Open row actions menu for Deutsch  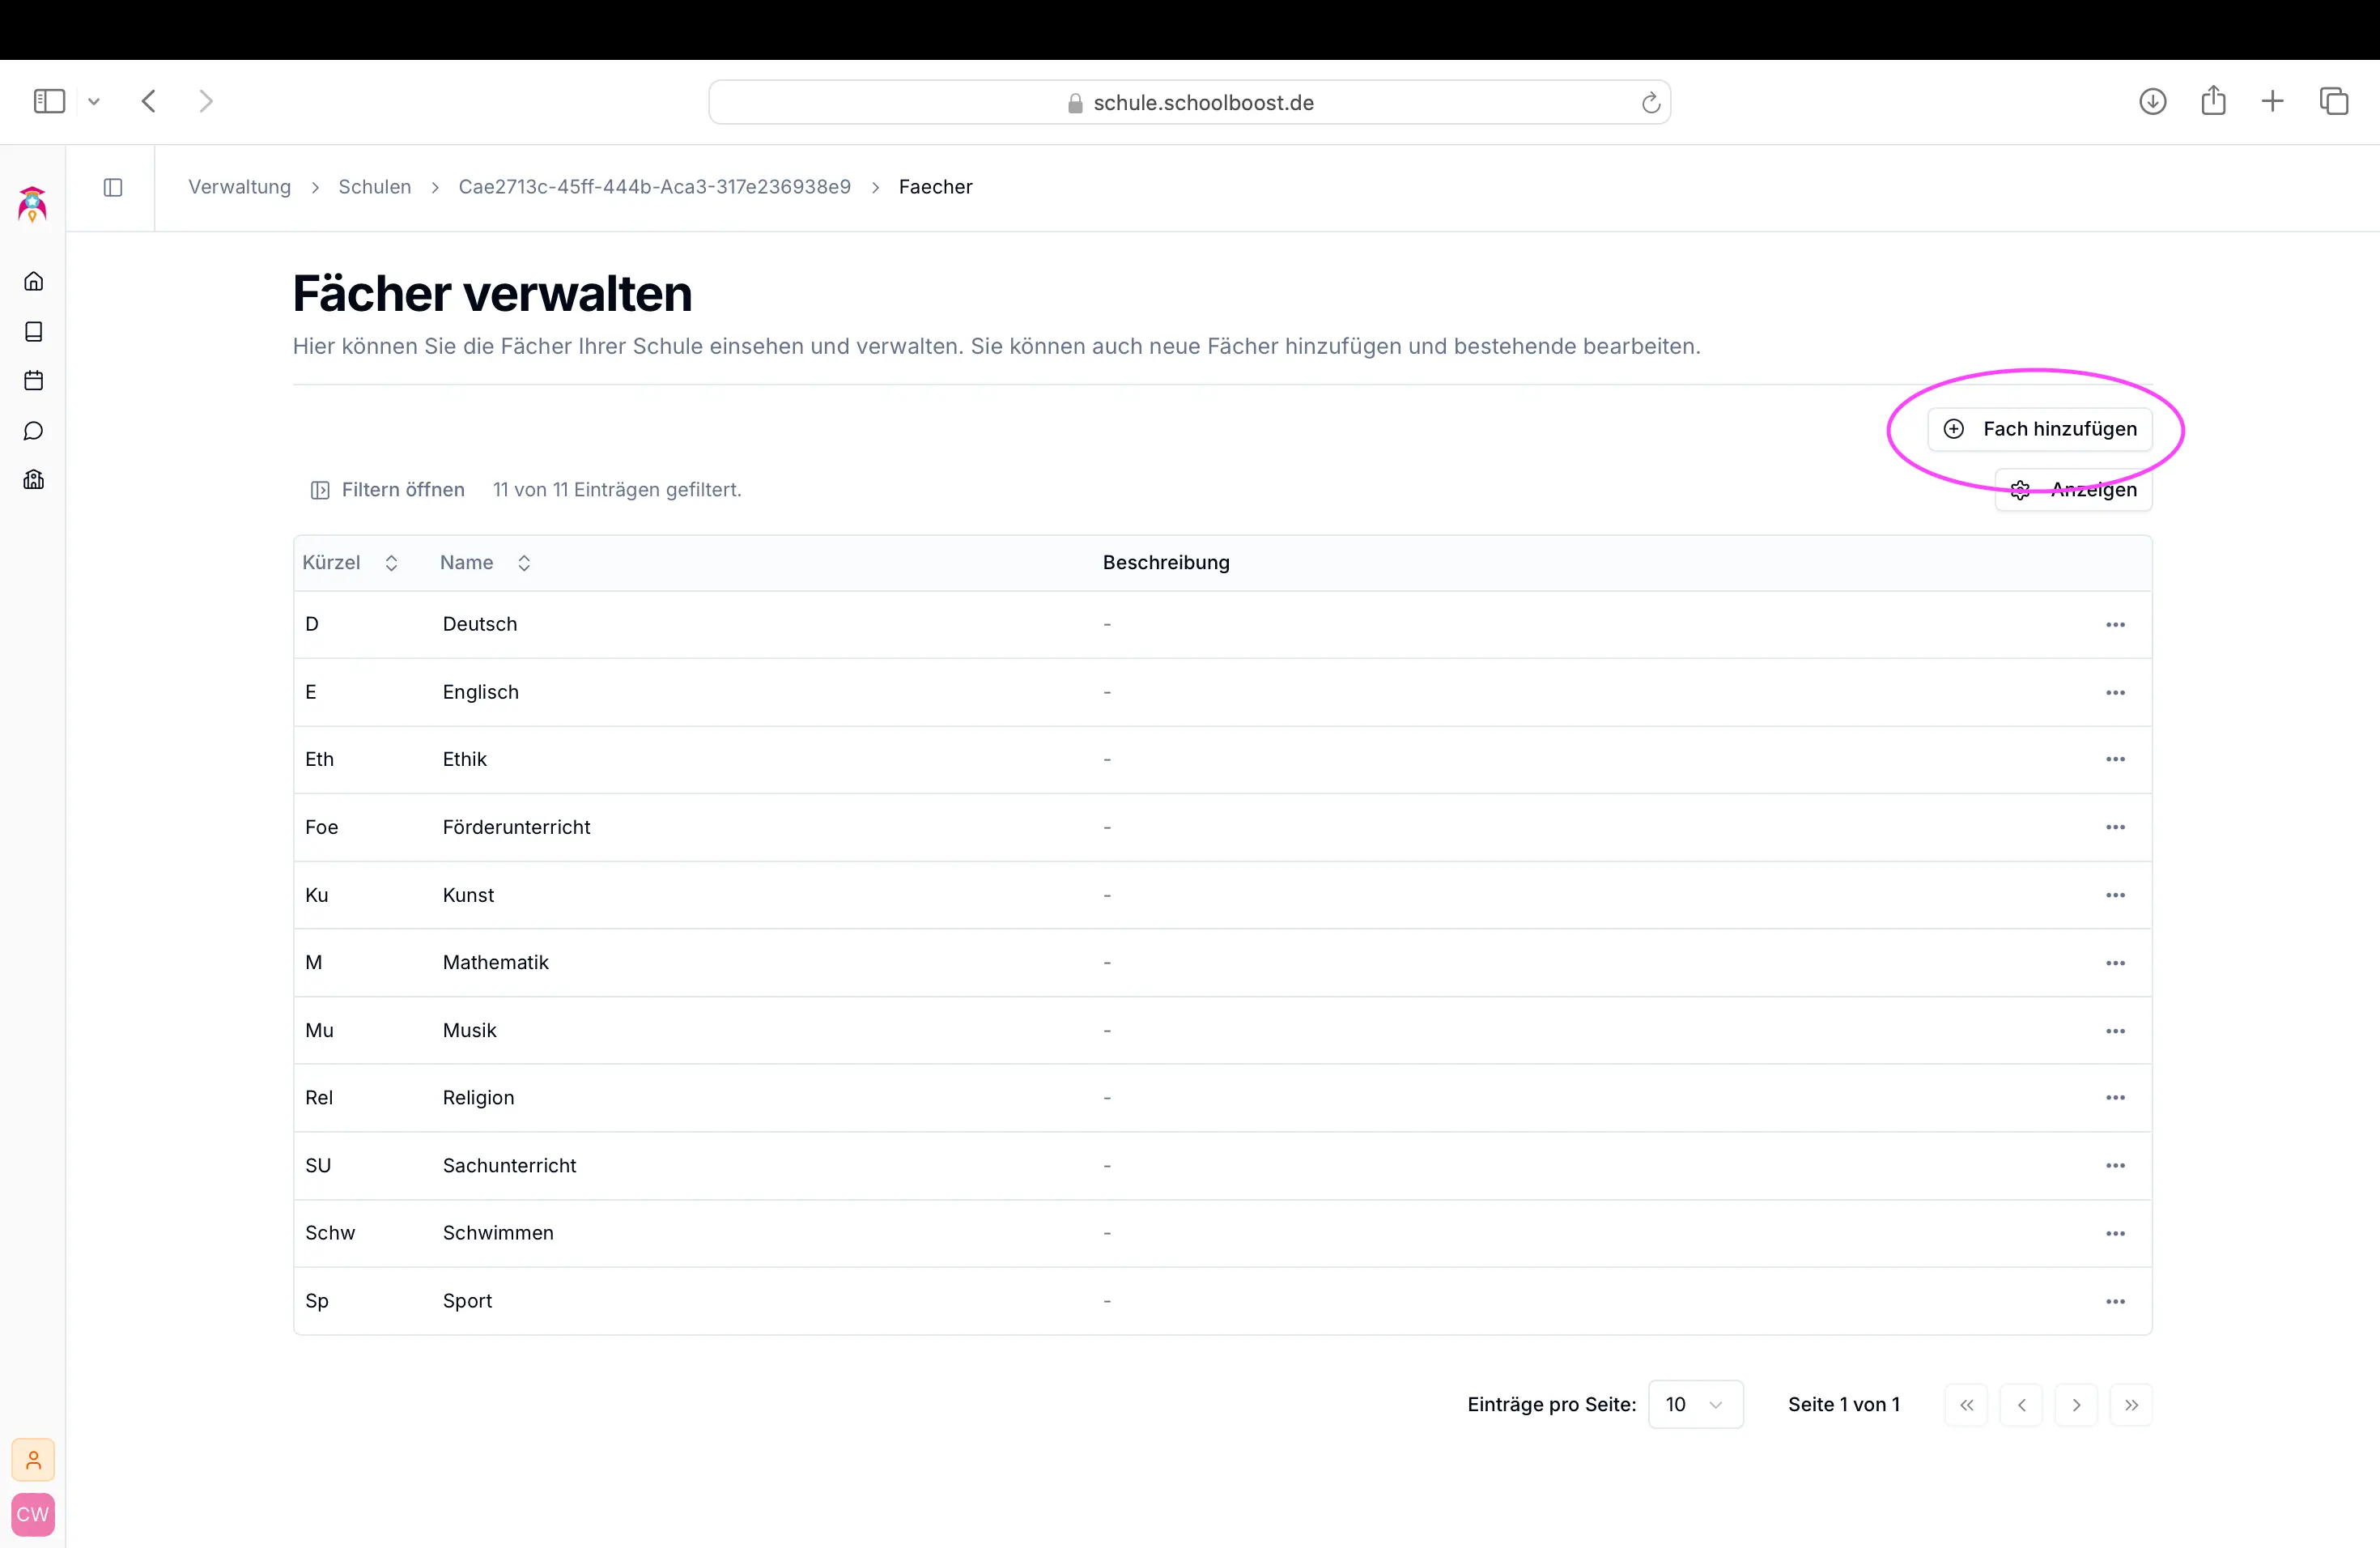click(2115, 624)
